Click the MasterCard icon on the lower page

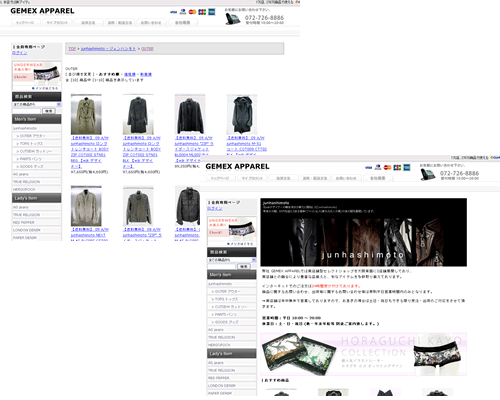[387, 167]
